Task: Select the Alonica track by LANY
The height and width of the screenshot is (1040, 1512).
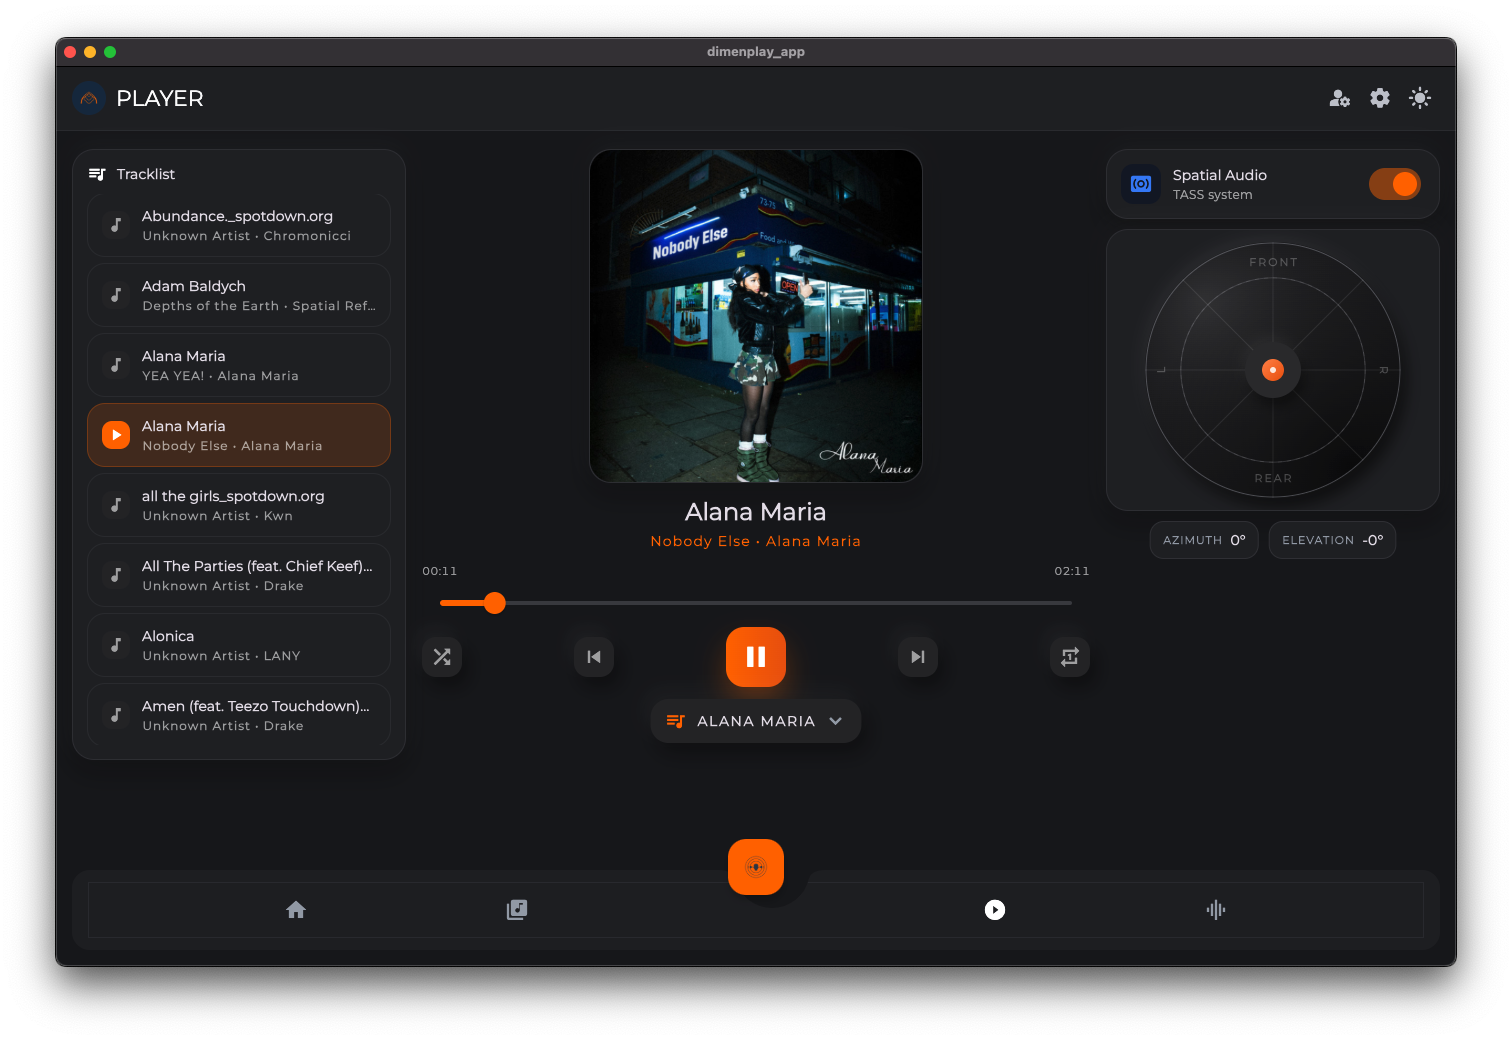Action: coord(239,645)
